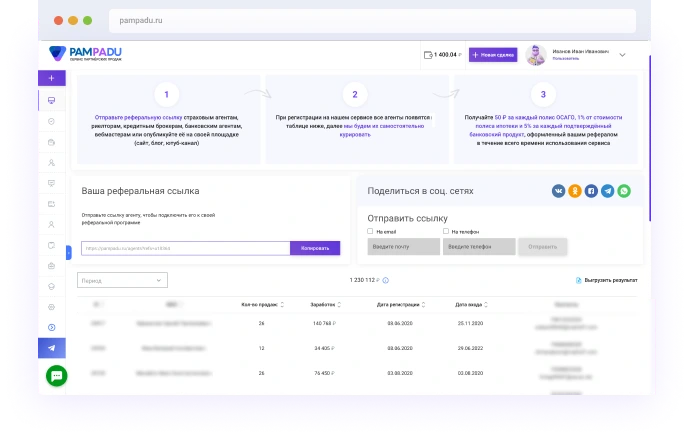Share via Telegram icon
Image resolution: width=689 pixels, height=438 pixels.
(x=607, y=190)
